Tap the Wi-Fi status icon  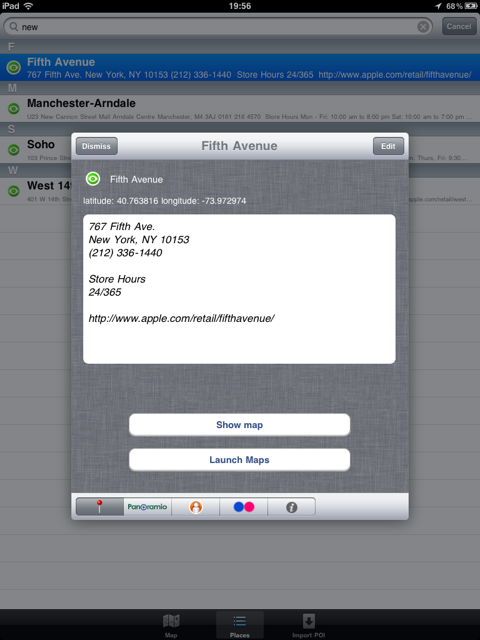click(29, 6)
